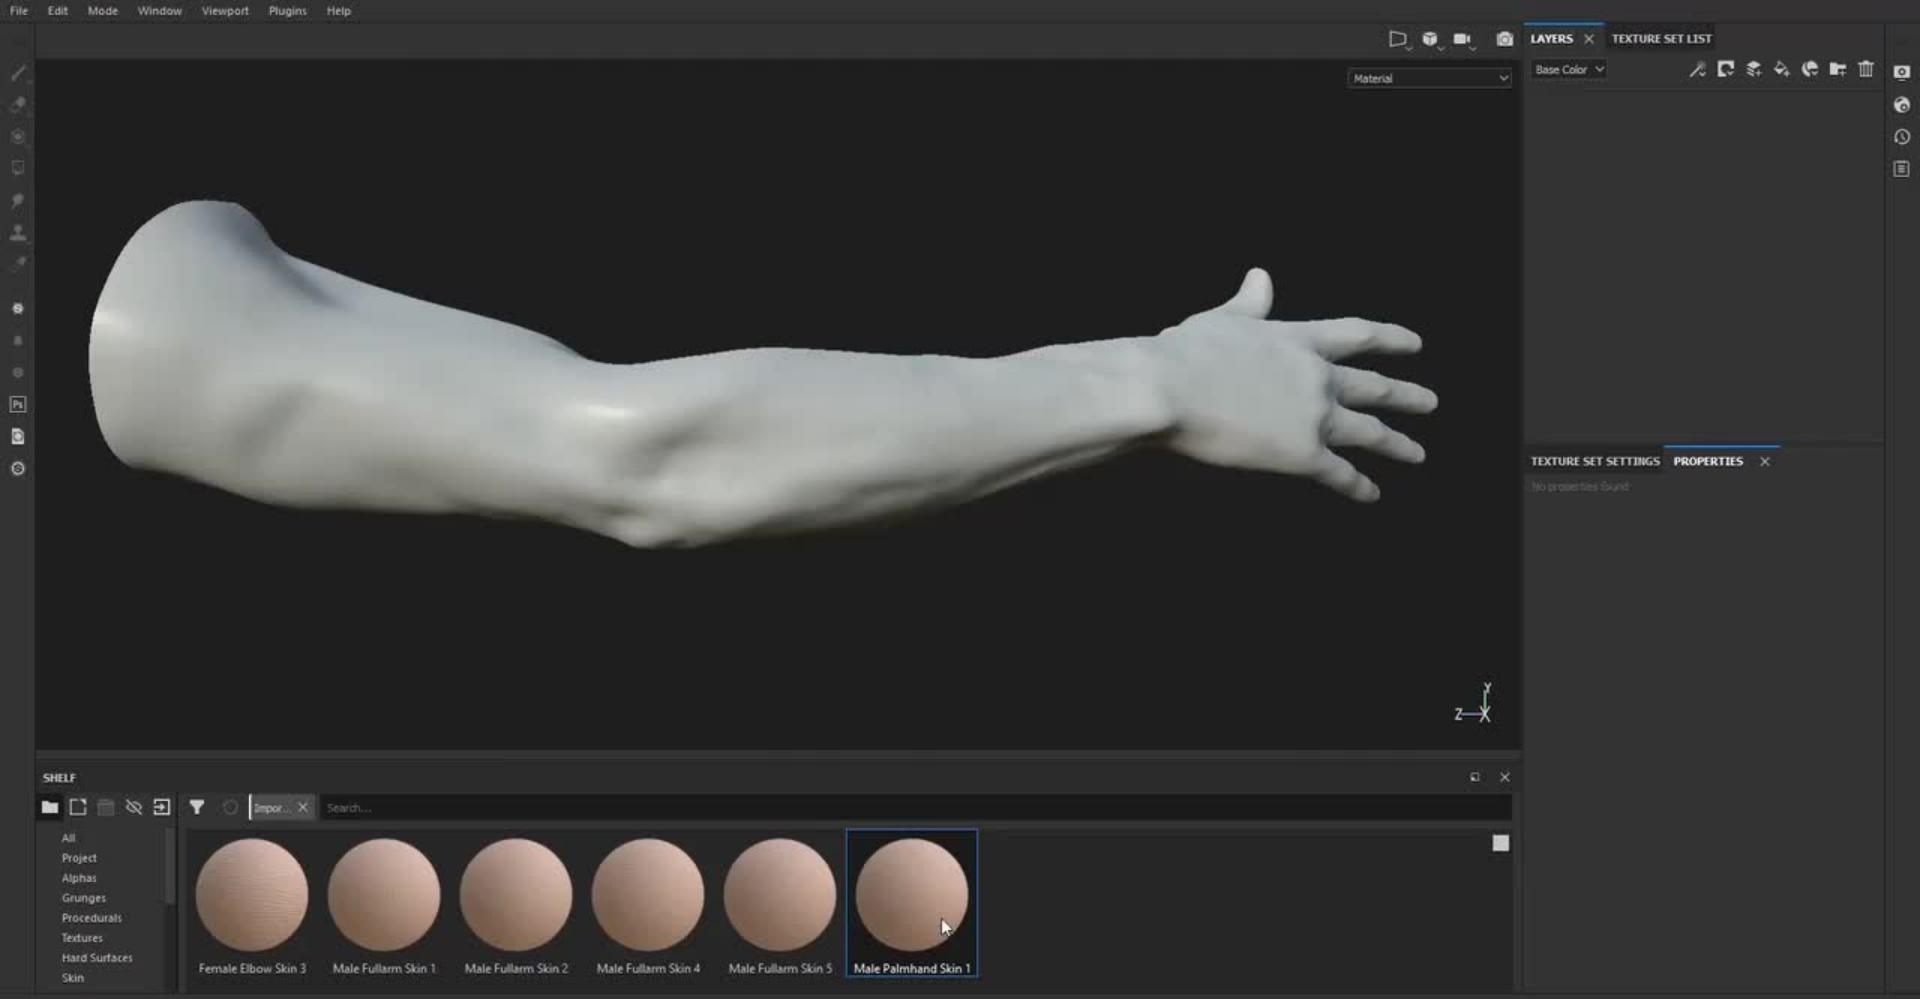
Task: Toggle shelf folder view icon
Action: (x=49, y=807)
